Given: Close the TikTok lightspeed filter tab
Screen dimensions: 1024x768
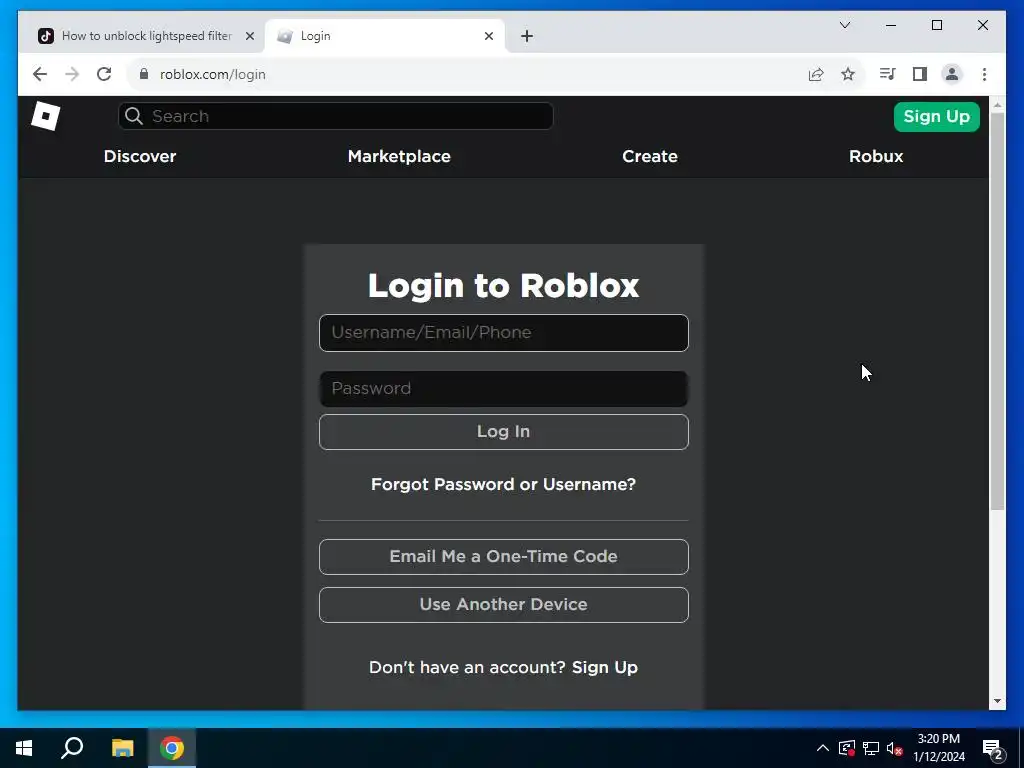Looking at the screenshot, I should click(249, 36).
